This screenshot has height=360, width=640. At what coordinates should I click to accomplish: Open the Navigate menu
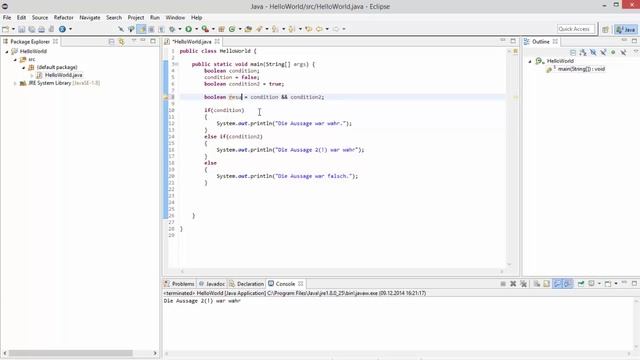tap(90, 18)
